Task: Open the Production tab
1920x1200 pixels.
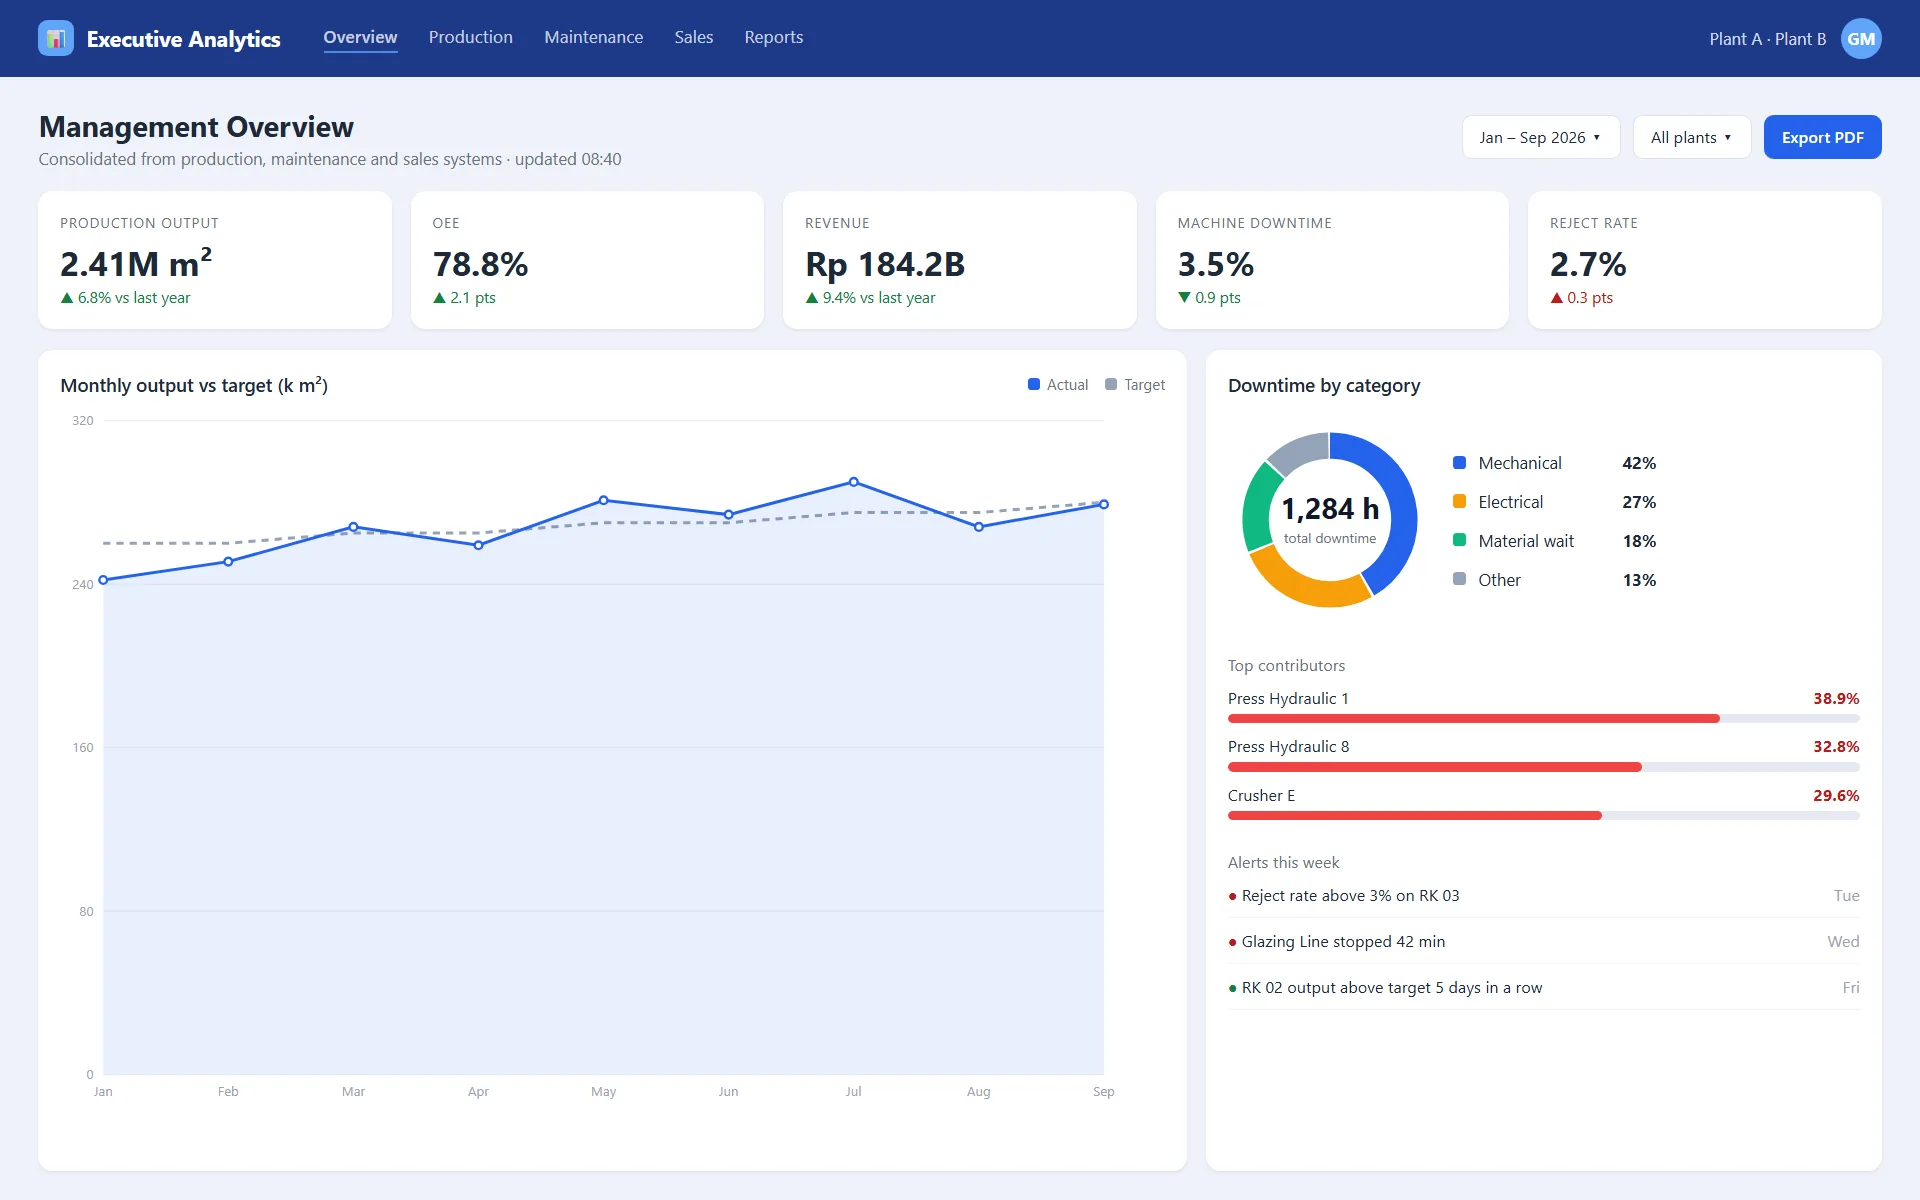Action: click(471, 37)
